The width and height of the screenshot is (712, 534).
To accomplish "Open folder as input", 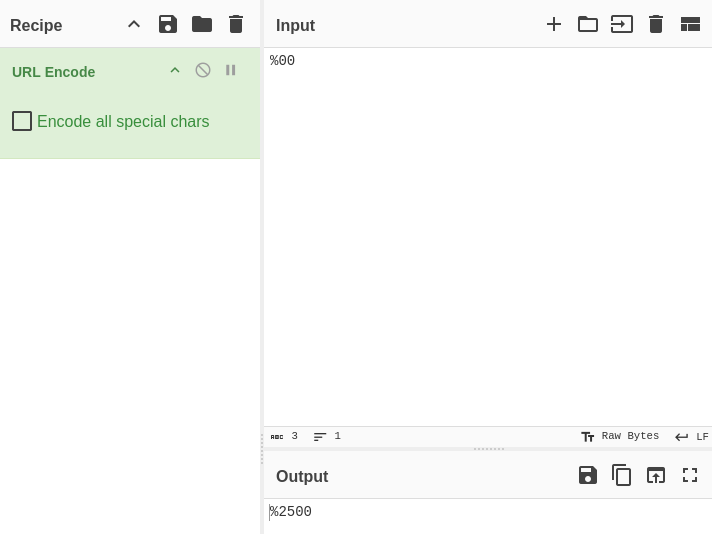I will (588, 24).
